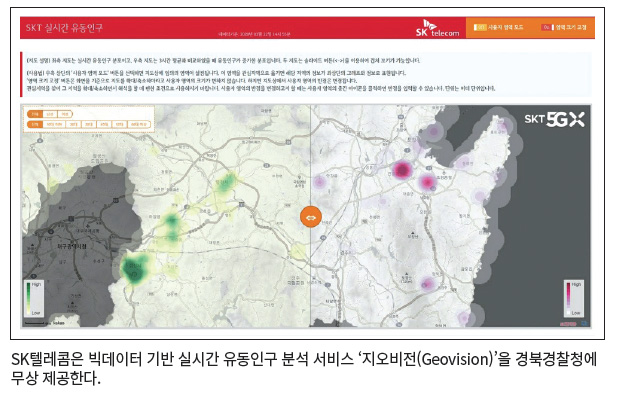Click the SKT 실시간 유동인구 page title
This screenshot has height=397, width=631.
point(64,28)
